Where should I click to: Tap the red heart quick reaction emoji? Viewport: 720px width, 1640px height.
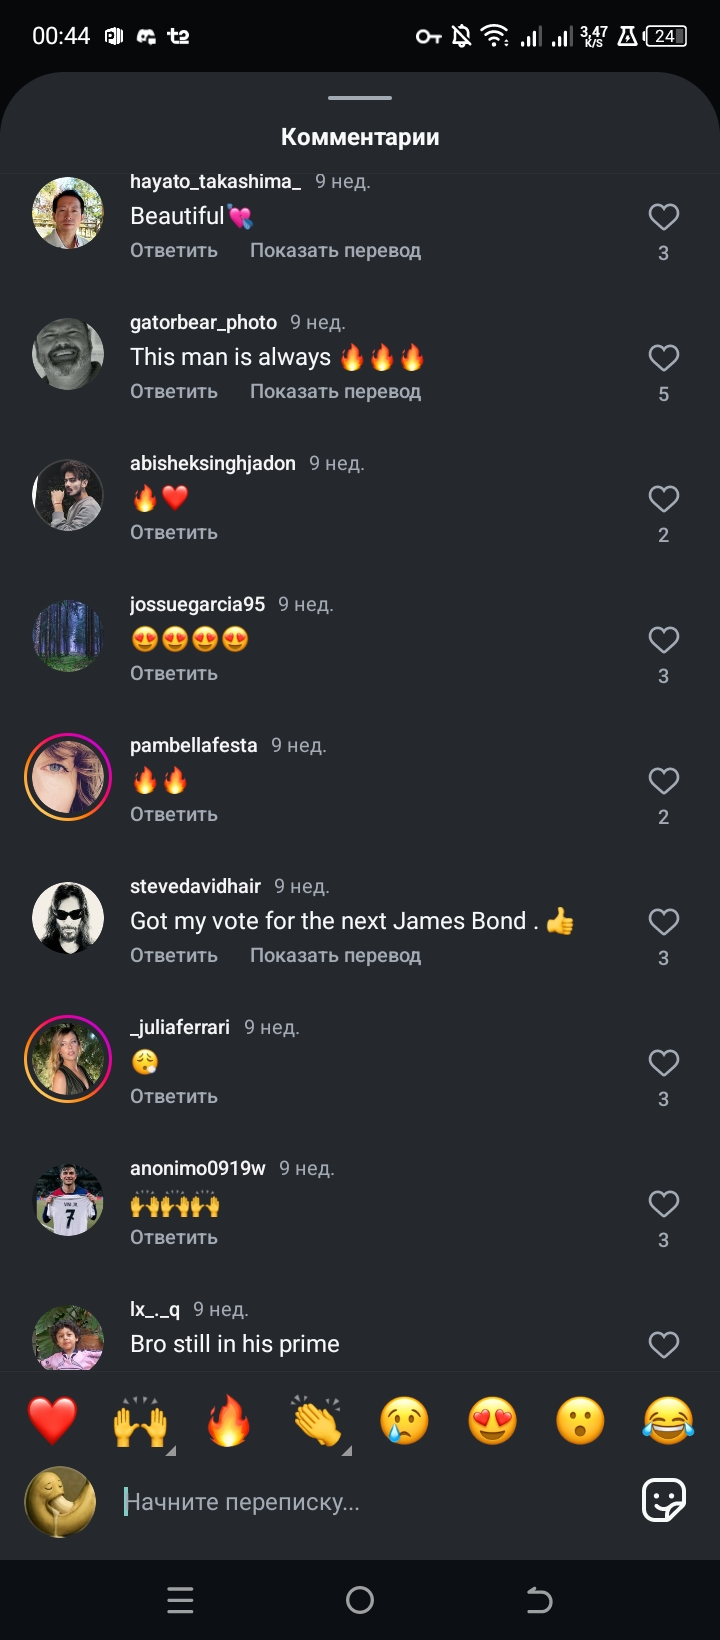(x=52, y=1421)
